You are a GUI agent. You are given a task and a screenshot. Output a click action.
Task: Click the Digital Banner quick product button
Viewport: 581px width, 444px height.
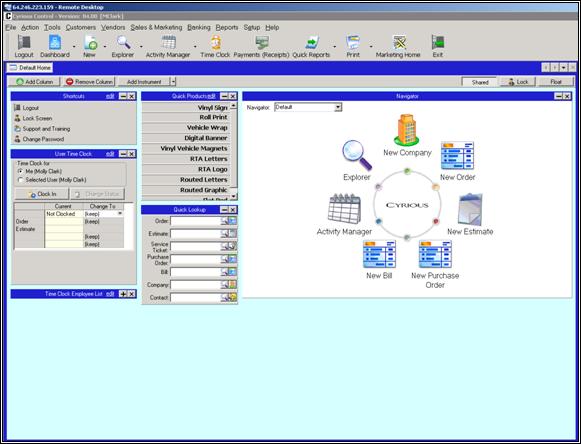point(186,138)
